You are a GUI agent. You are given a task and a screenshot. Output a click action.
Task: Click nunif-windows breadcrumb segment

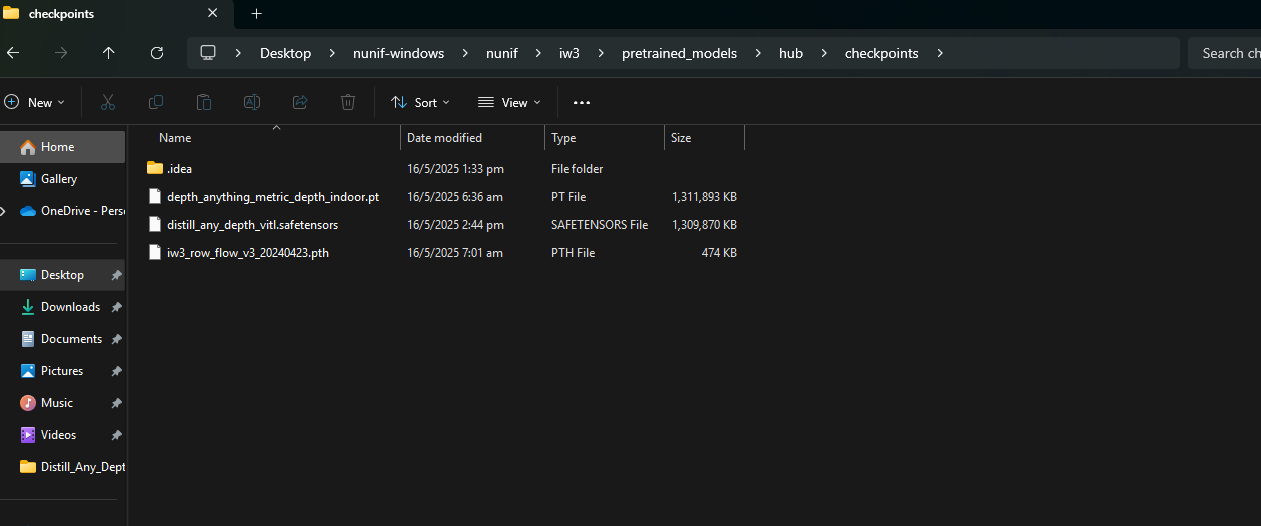[398, 53]
